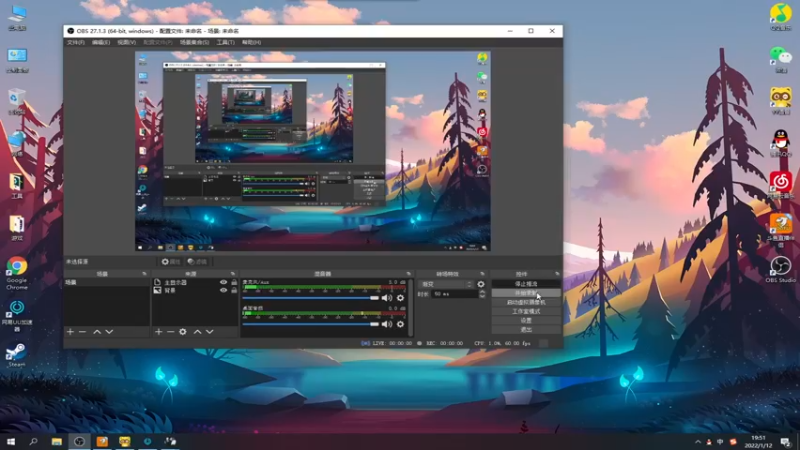
Task: Open 设置 settings in the Controls panel
Action: (x=526, y=320)
